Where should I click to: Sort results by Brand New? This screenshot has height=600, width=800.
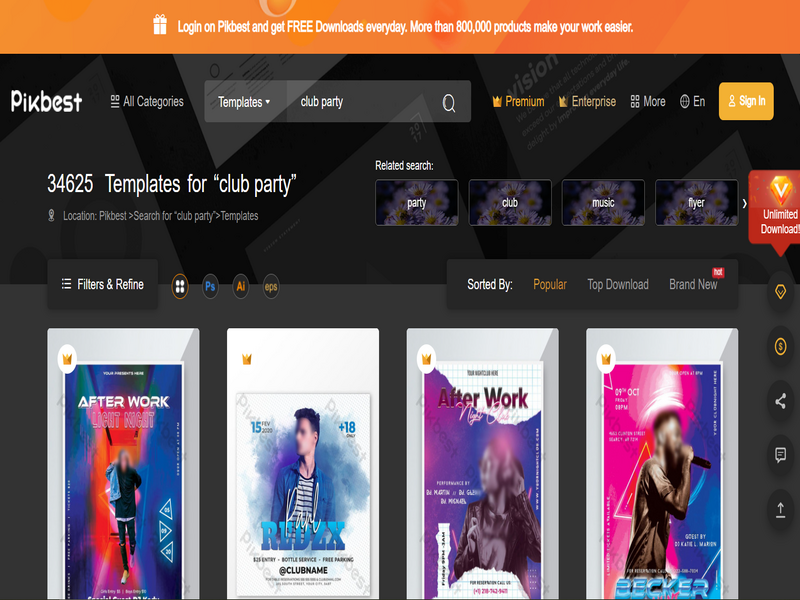pyautogui.click(x=693, y=284)
